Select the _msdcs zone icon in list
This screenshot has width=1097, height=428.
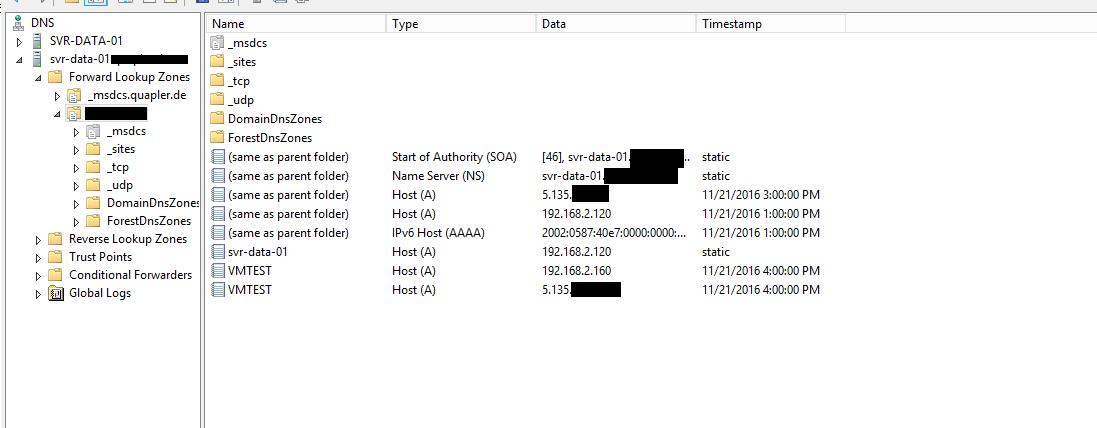coord(218,43)
